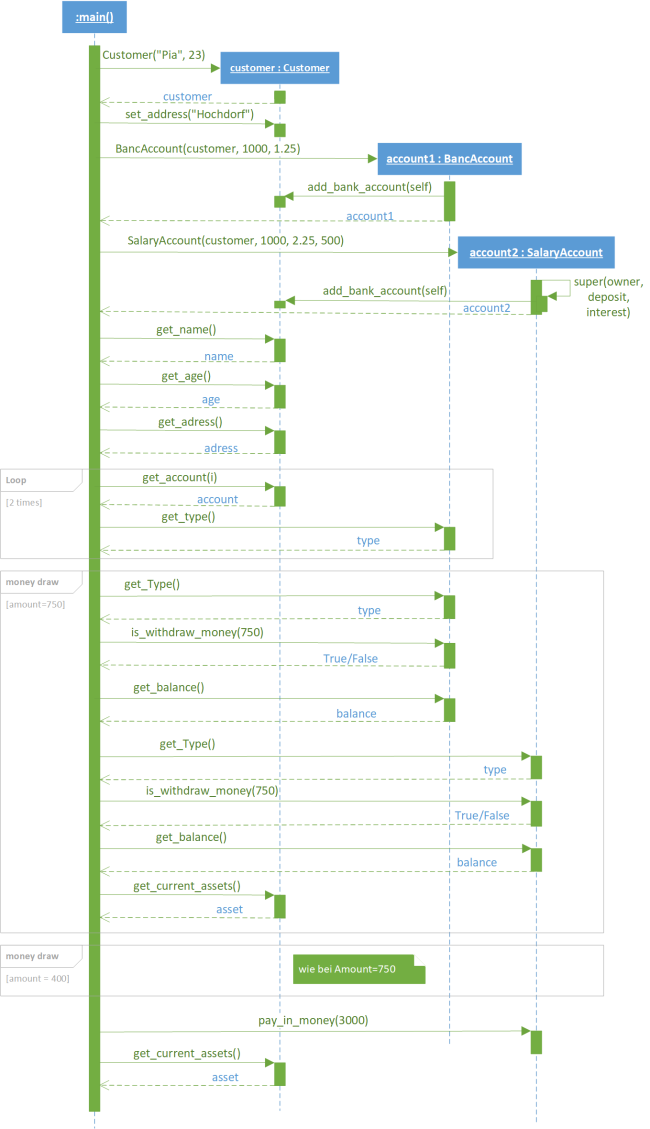Click the Customer("Pia", 23) message label
The height and width of the screenshot is (1129, 650).
[153, 55]
